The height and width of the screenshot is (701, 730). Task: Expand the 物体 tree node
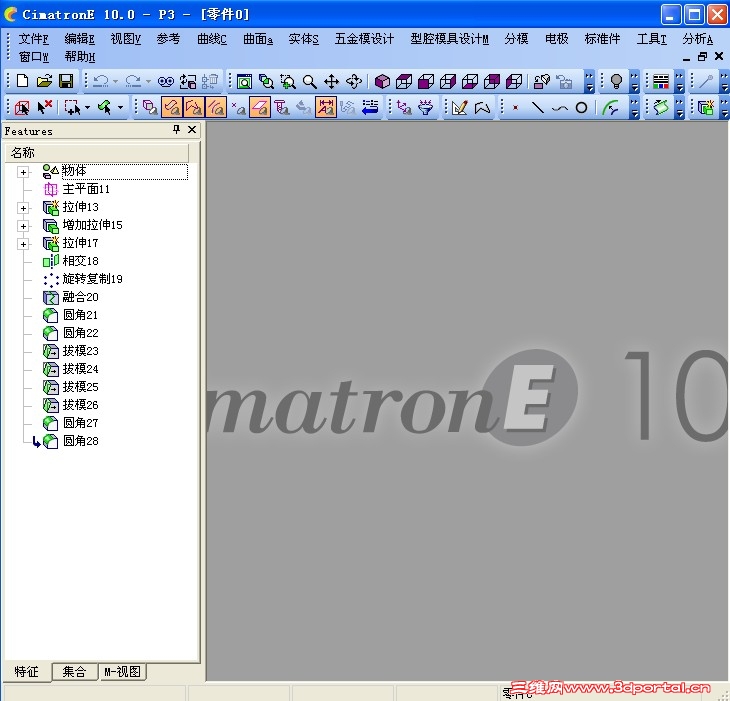tap(23, 172)
